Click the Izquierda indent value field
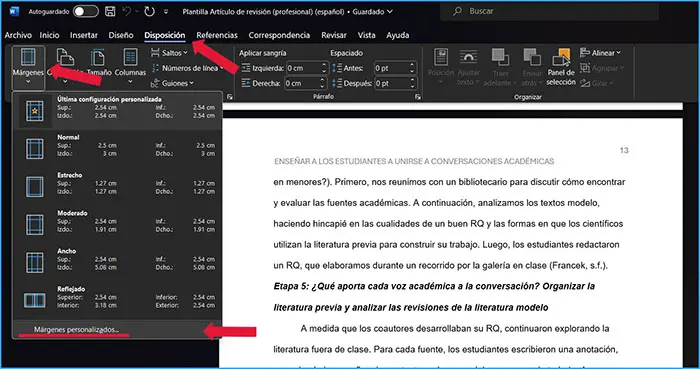This screenshot has height=369, width=700. pos(303,68)
